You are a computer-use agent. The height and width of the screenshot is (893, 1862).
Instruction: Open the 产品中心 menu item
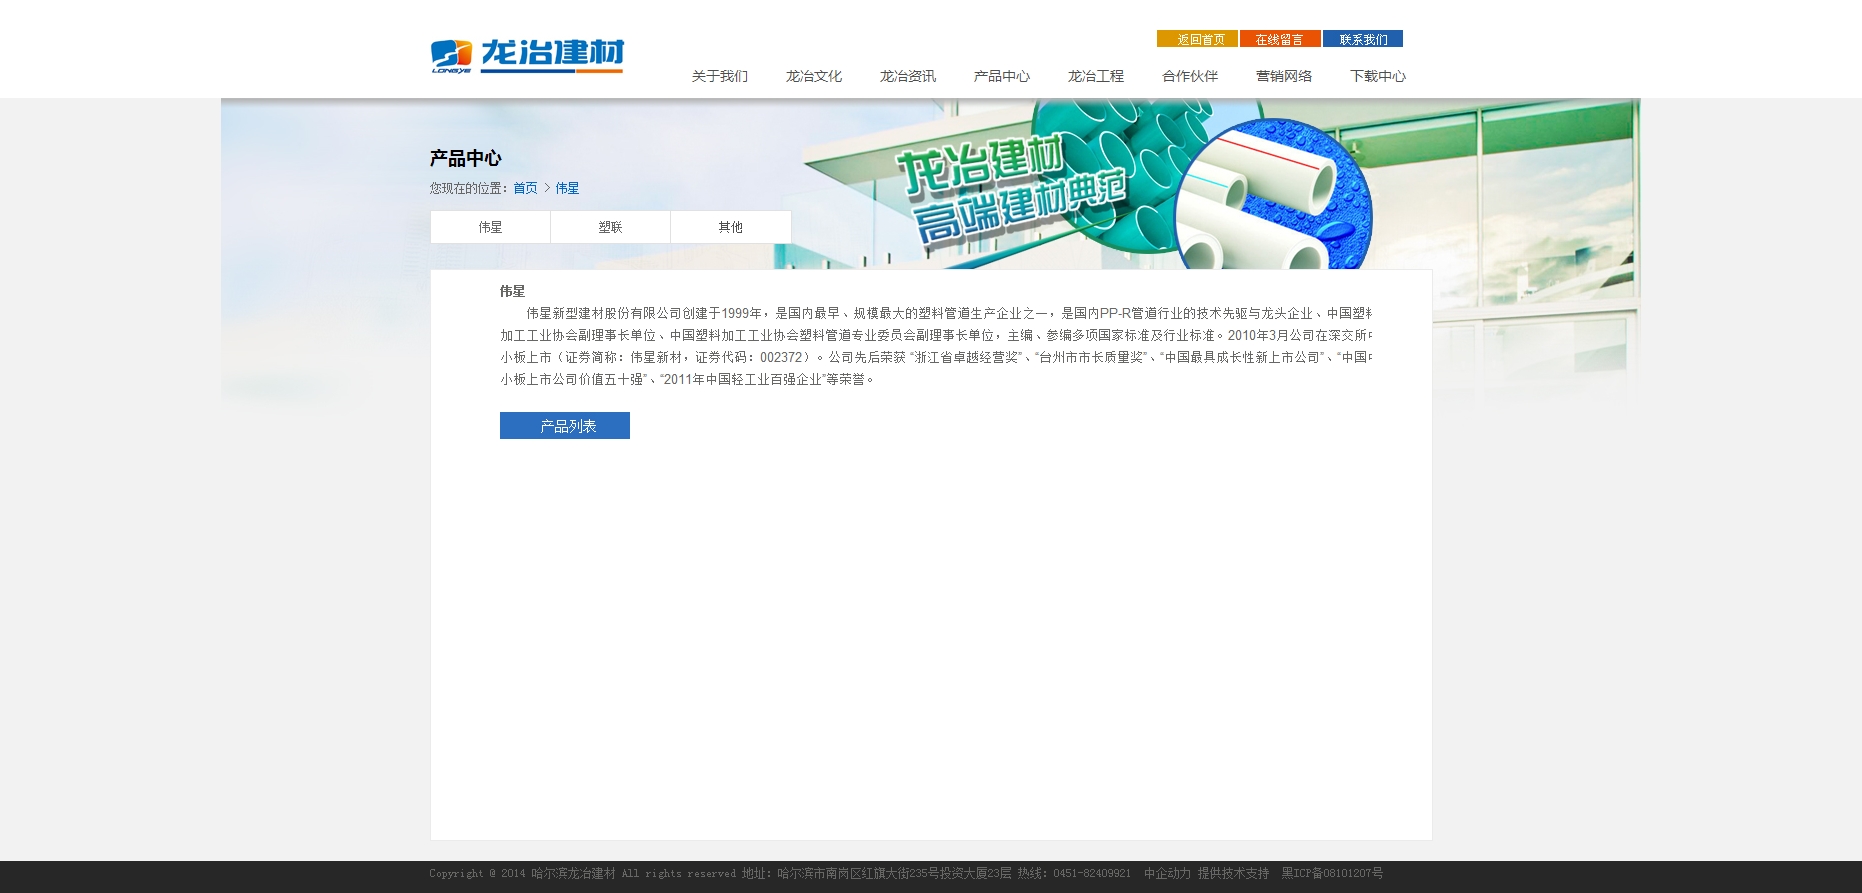(1002, 76)
